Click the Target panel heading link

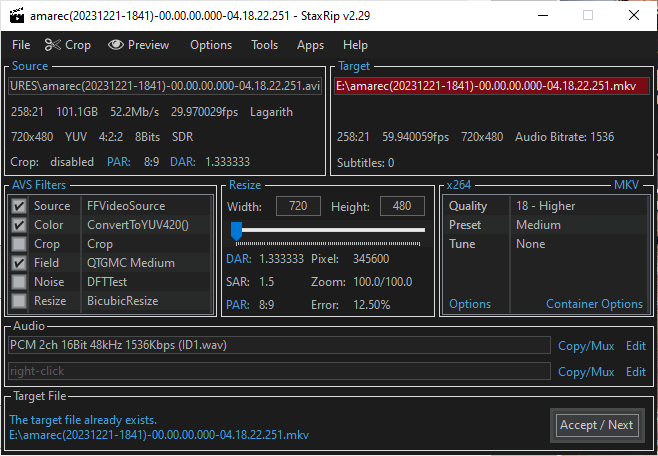click(x=354, y=66)
